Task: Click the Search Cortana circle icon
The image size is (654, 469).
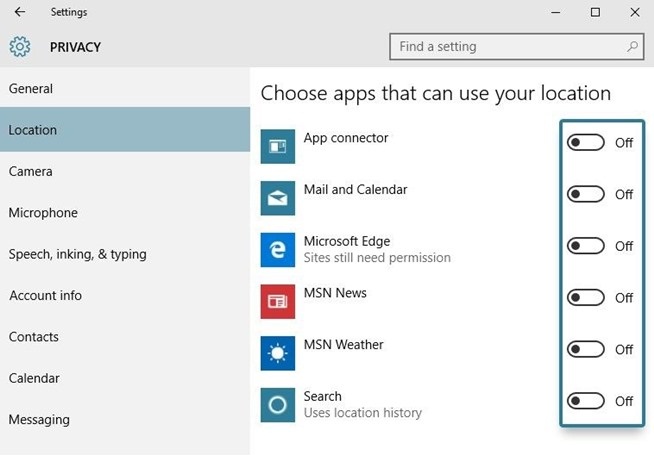Action: 277,405
